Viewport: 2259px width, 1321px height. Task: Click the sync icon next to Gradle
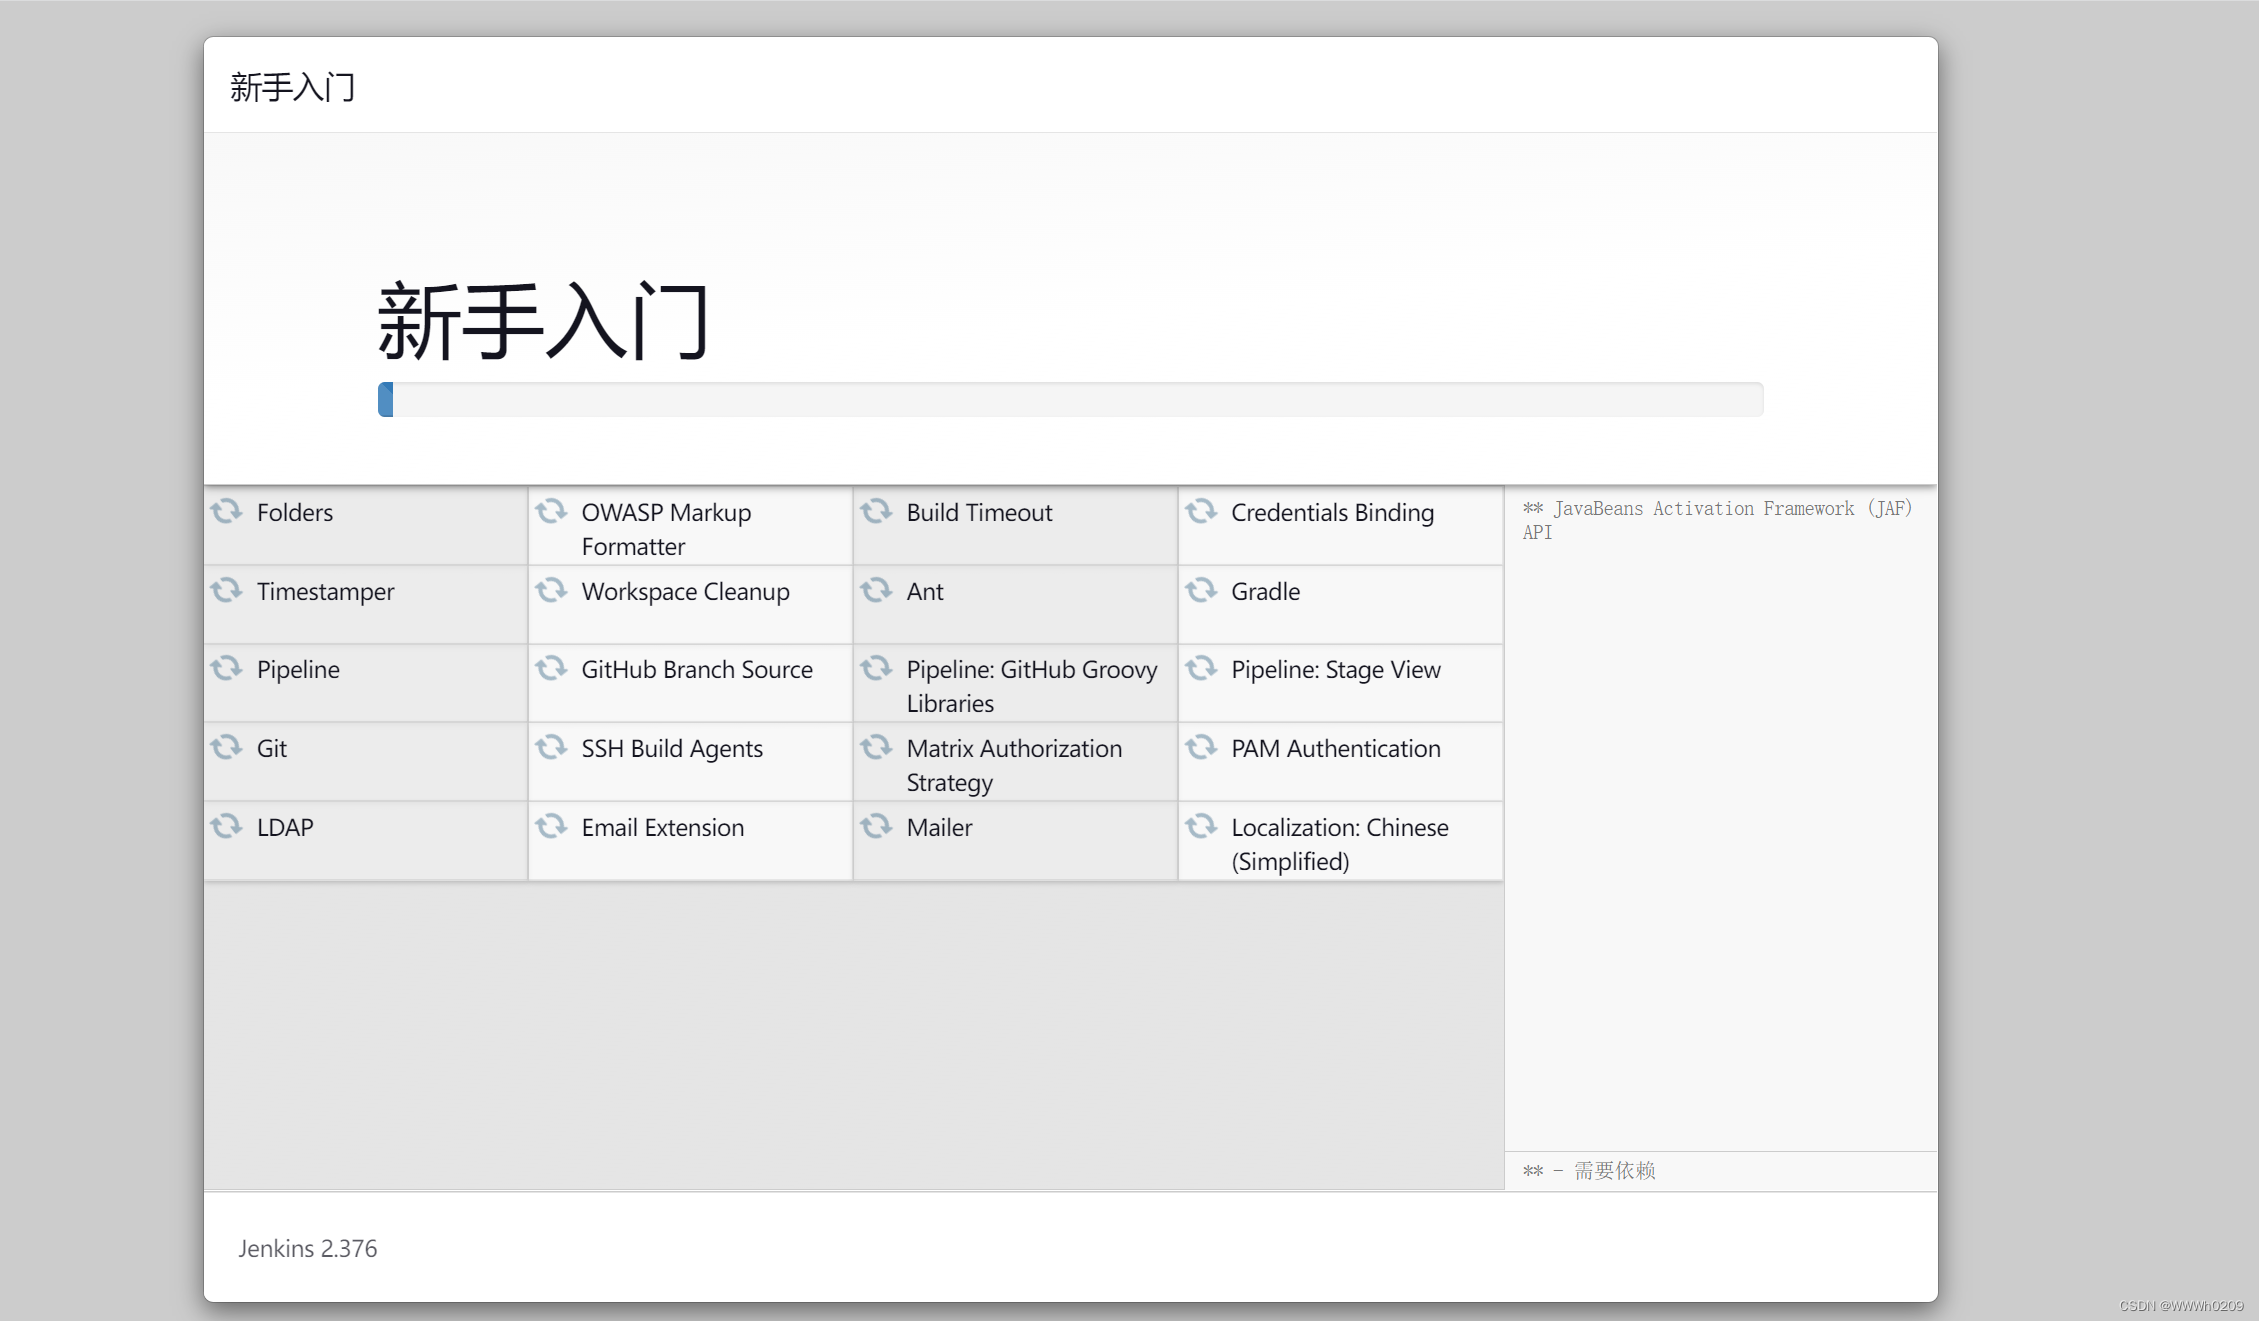tap(1201, 590)
